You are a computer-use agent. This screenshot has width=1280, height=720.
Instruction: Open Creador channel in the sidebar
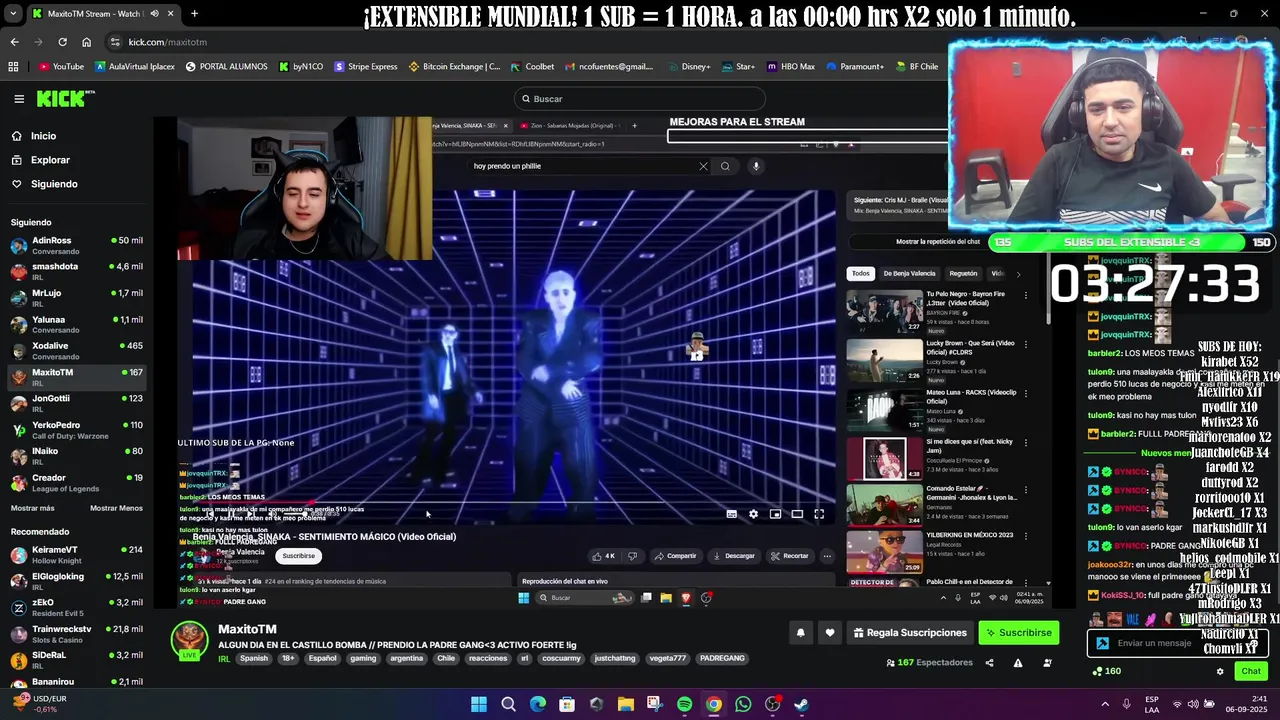[x=77, y=482]
